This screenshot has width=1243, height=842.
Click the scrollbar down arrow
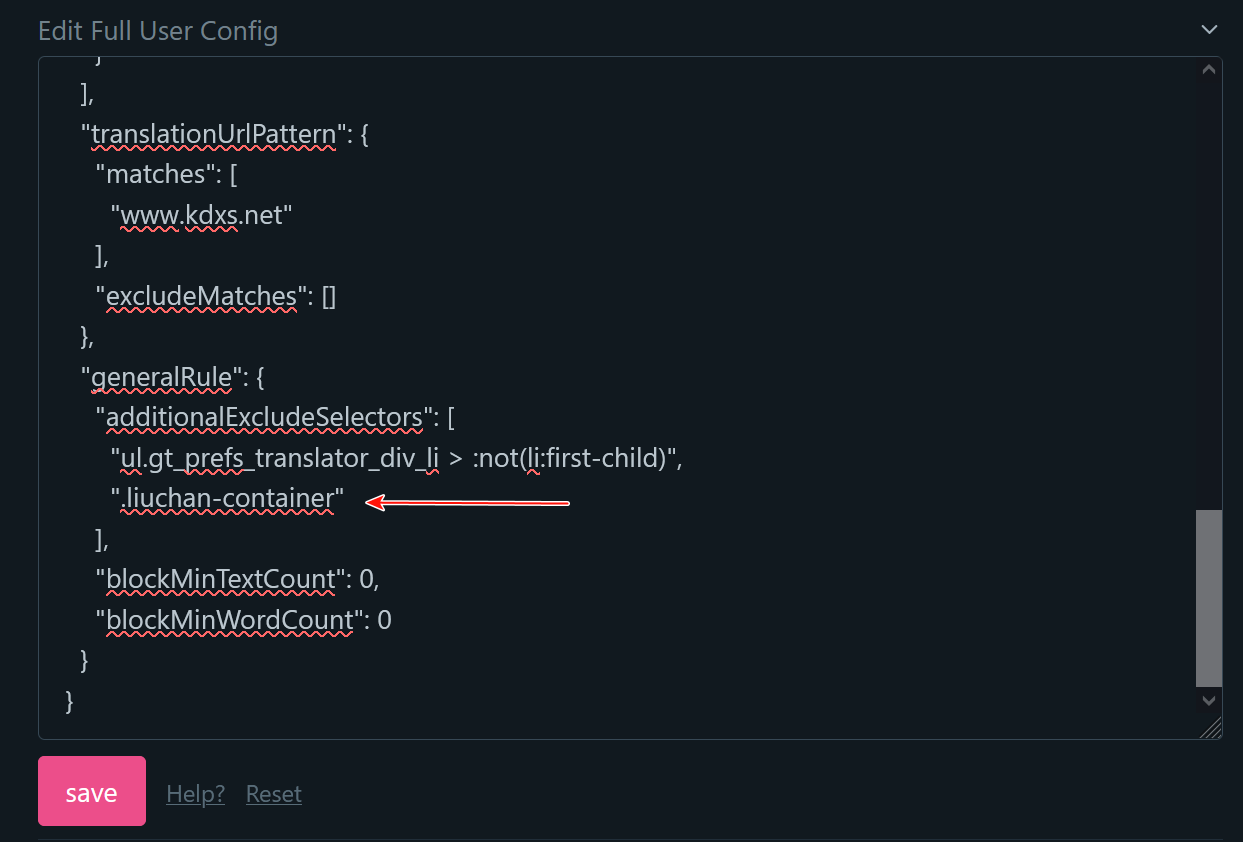[x=1208, y=701]
